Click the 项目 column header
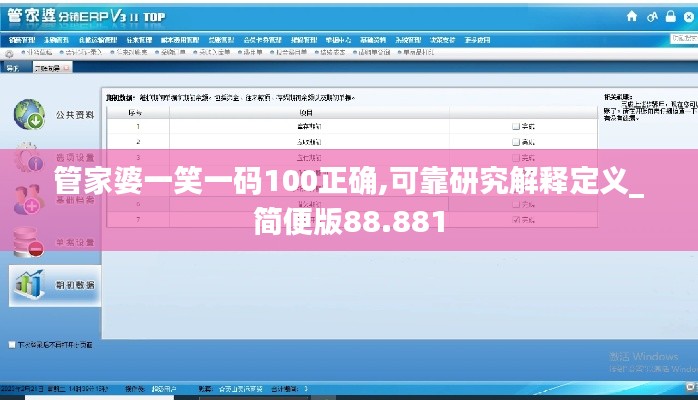Image resolution: width=698 pixels, height=400 pixels. 306,113
